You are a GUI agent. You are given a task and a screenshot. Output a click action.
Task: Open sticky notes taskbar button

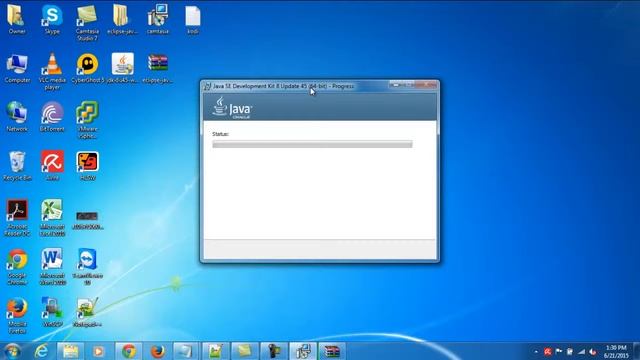tap(244, 351)
